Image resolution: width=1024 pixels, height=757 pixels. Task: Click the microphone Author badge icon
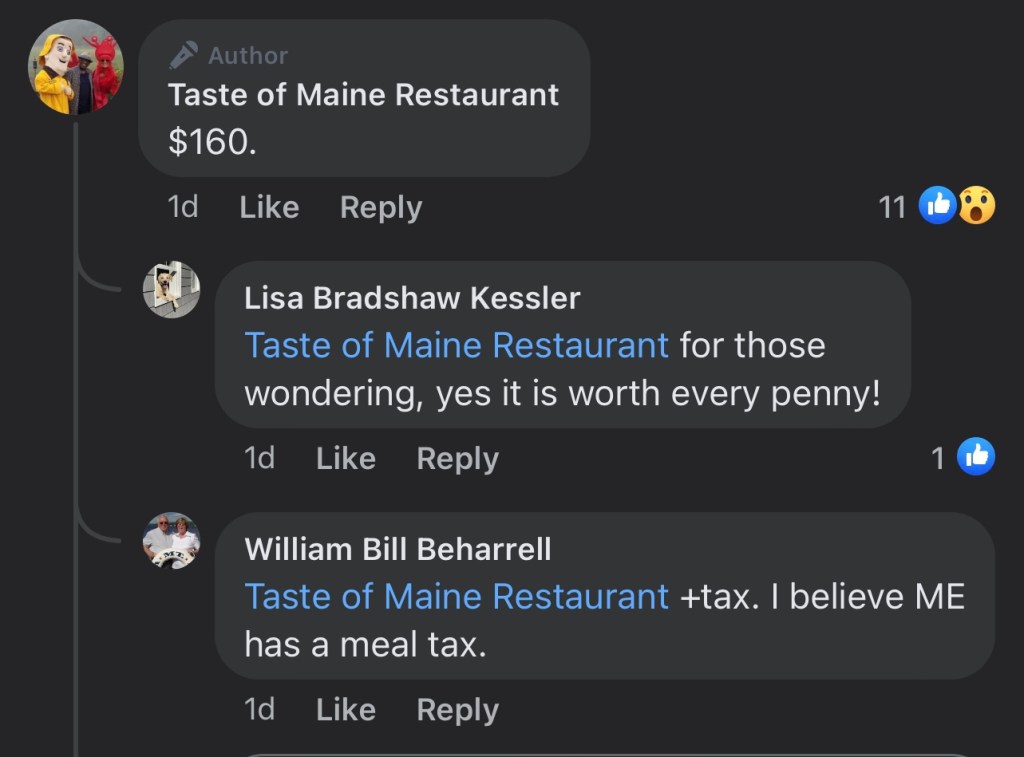click(x=183, y=55)
